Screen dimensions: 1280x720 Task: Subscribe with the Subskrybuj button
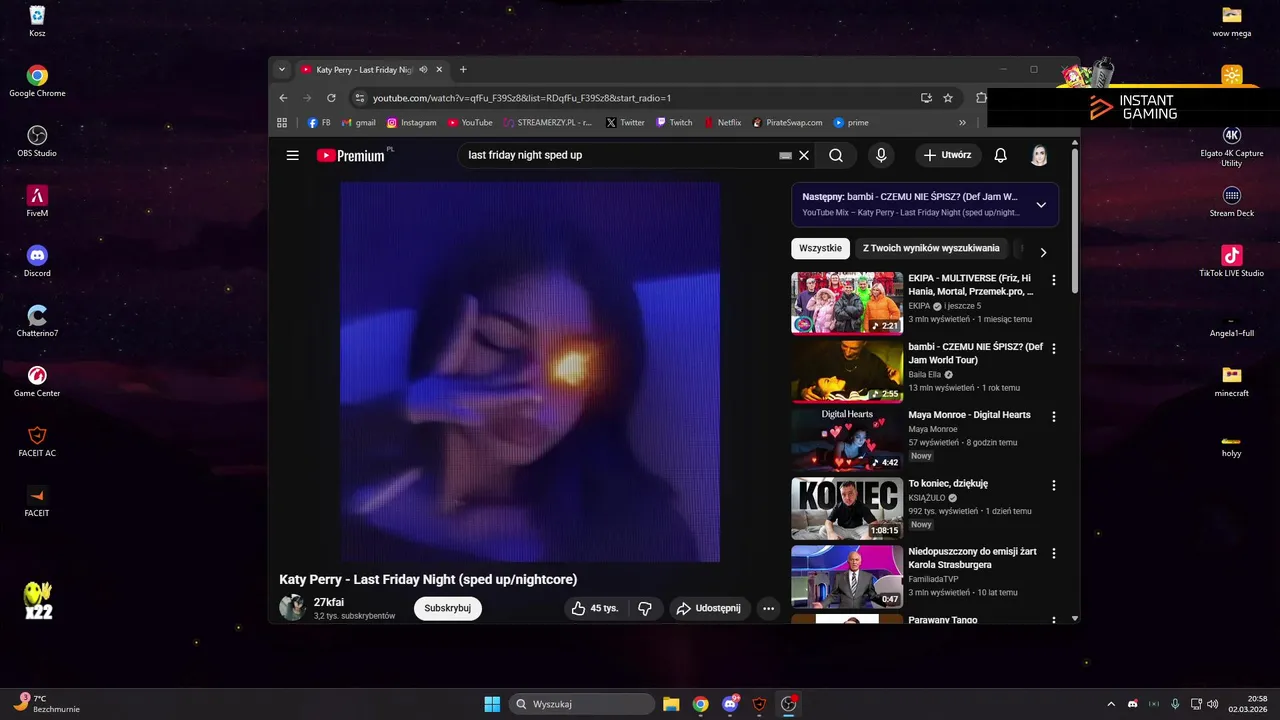tap(447, 608)
